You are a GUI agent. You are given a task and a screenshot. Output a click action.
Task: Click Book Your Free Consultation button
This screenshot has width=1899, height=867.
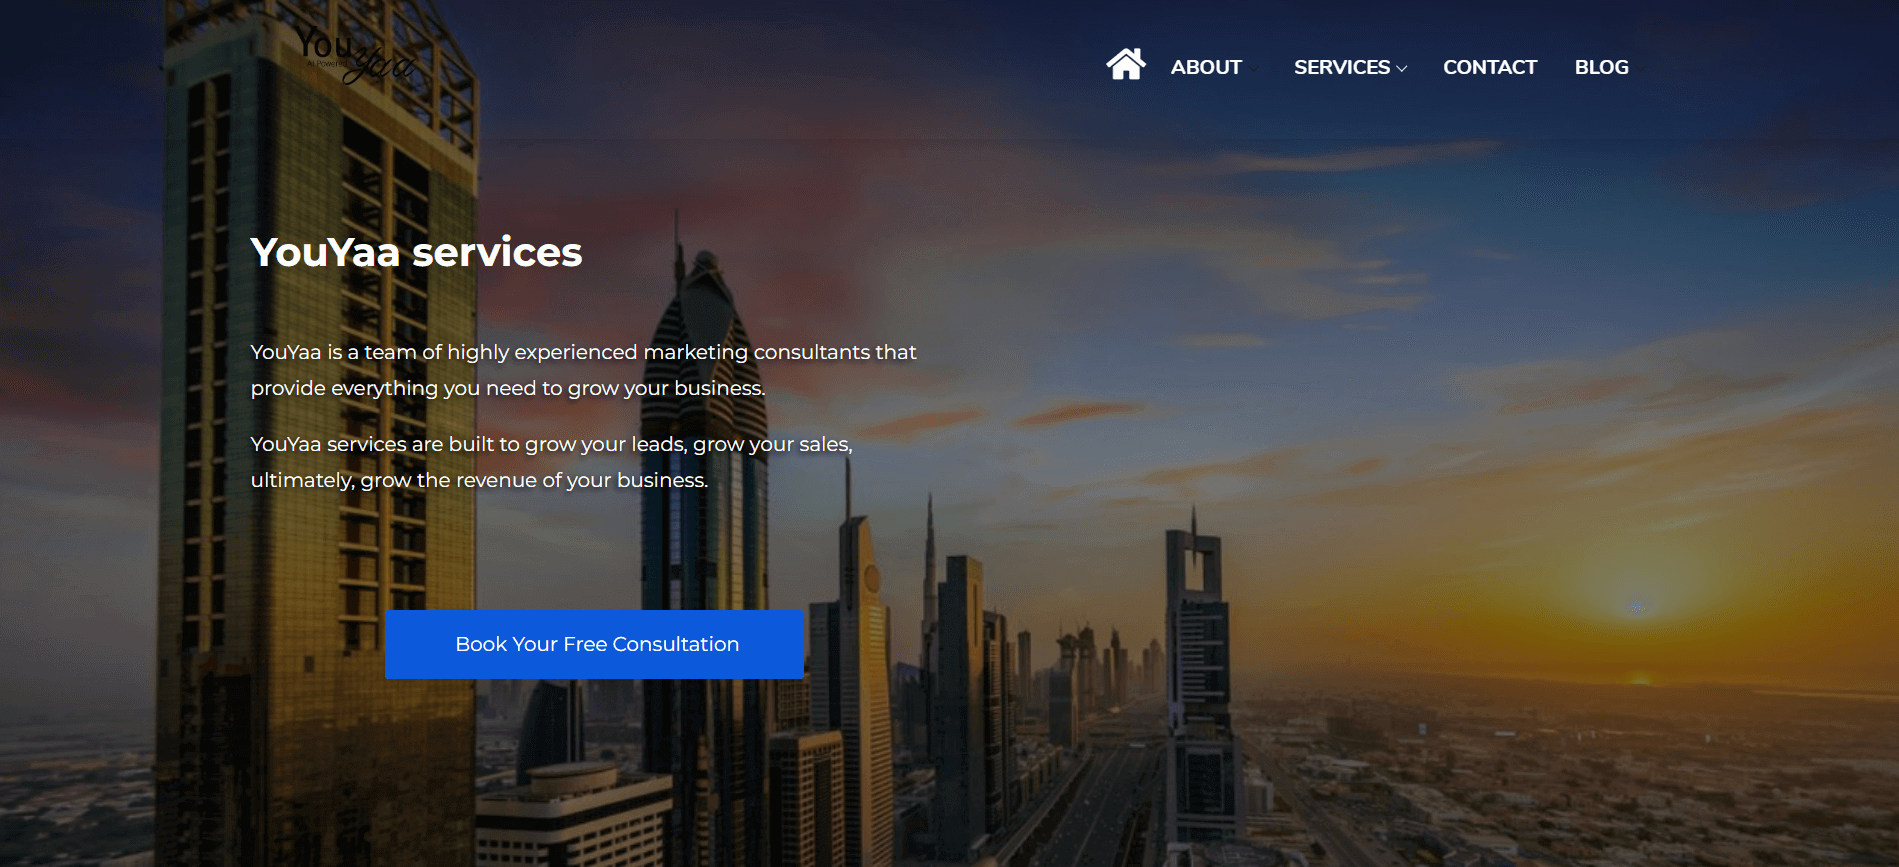pos(594,644)
